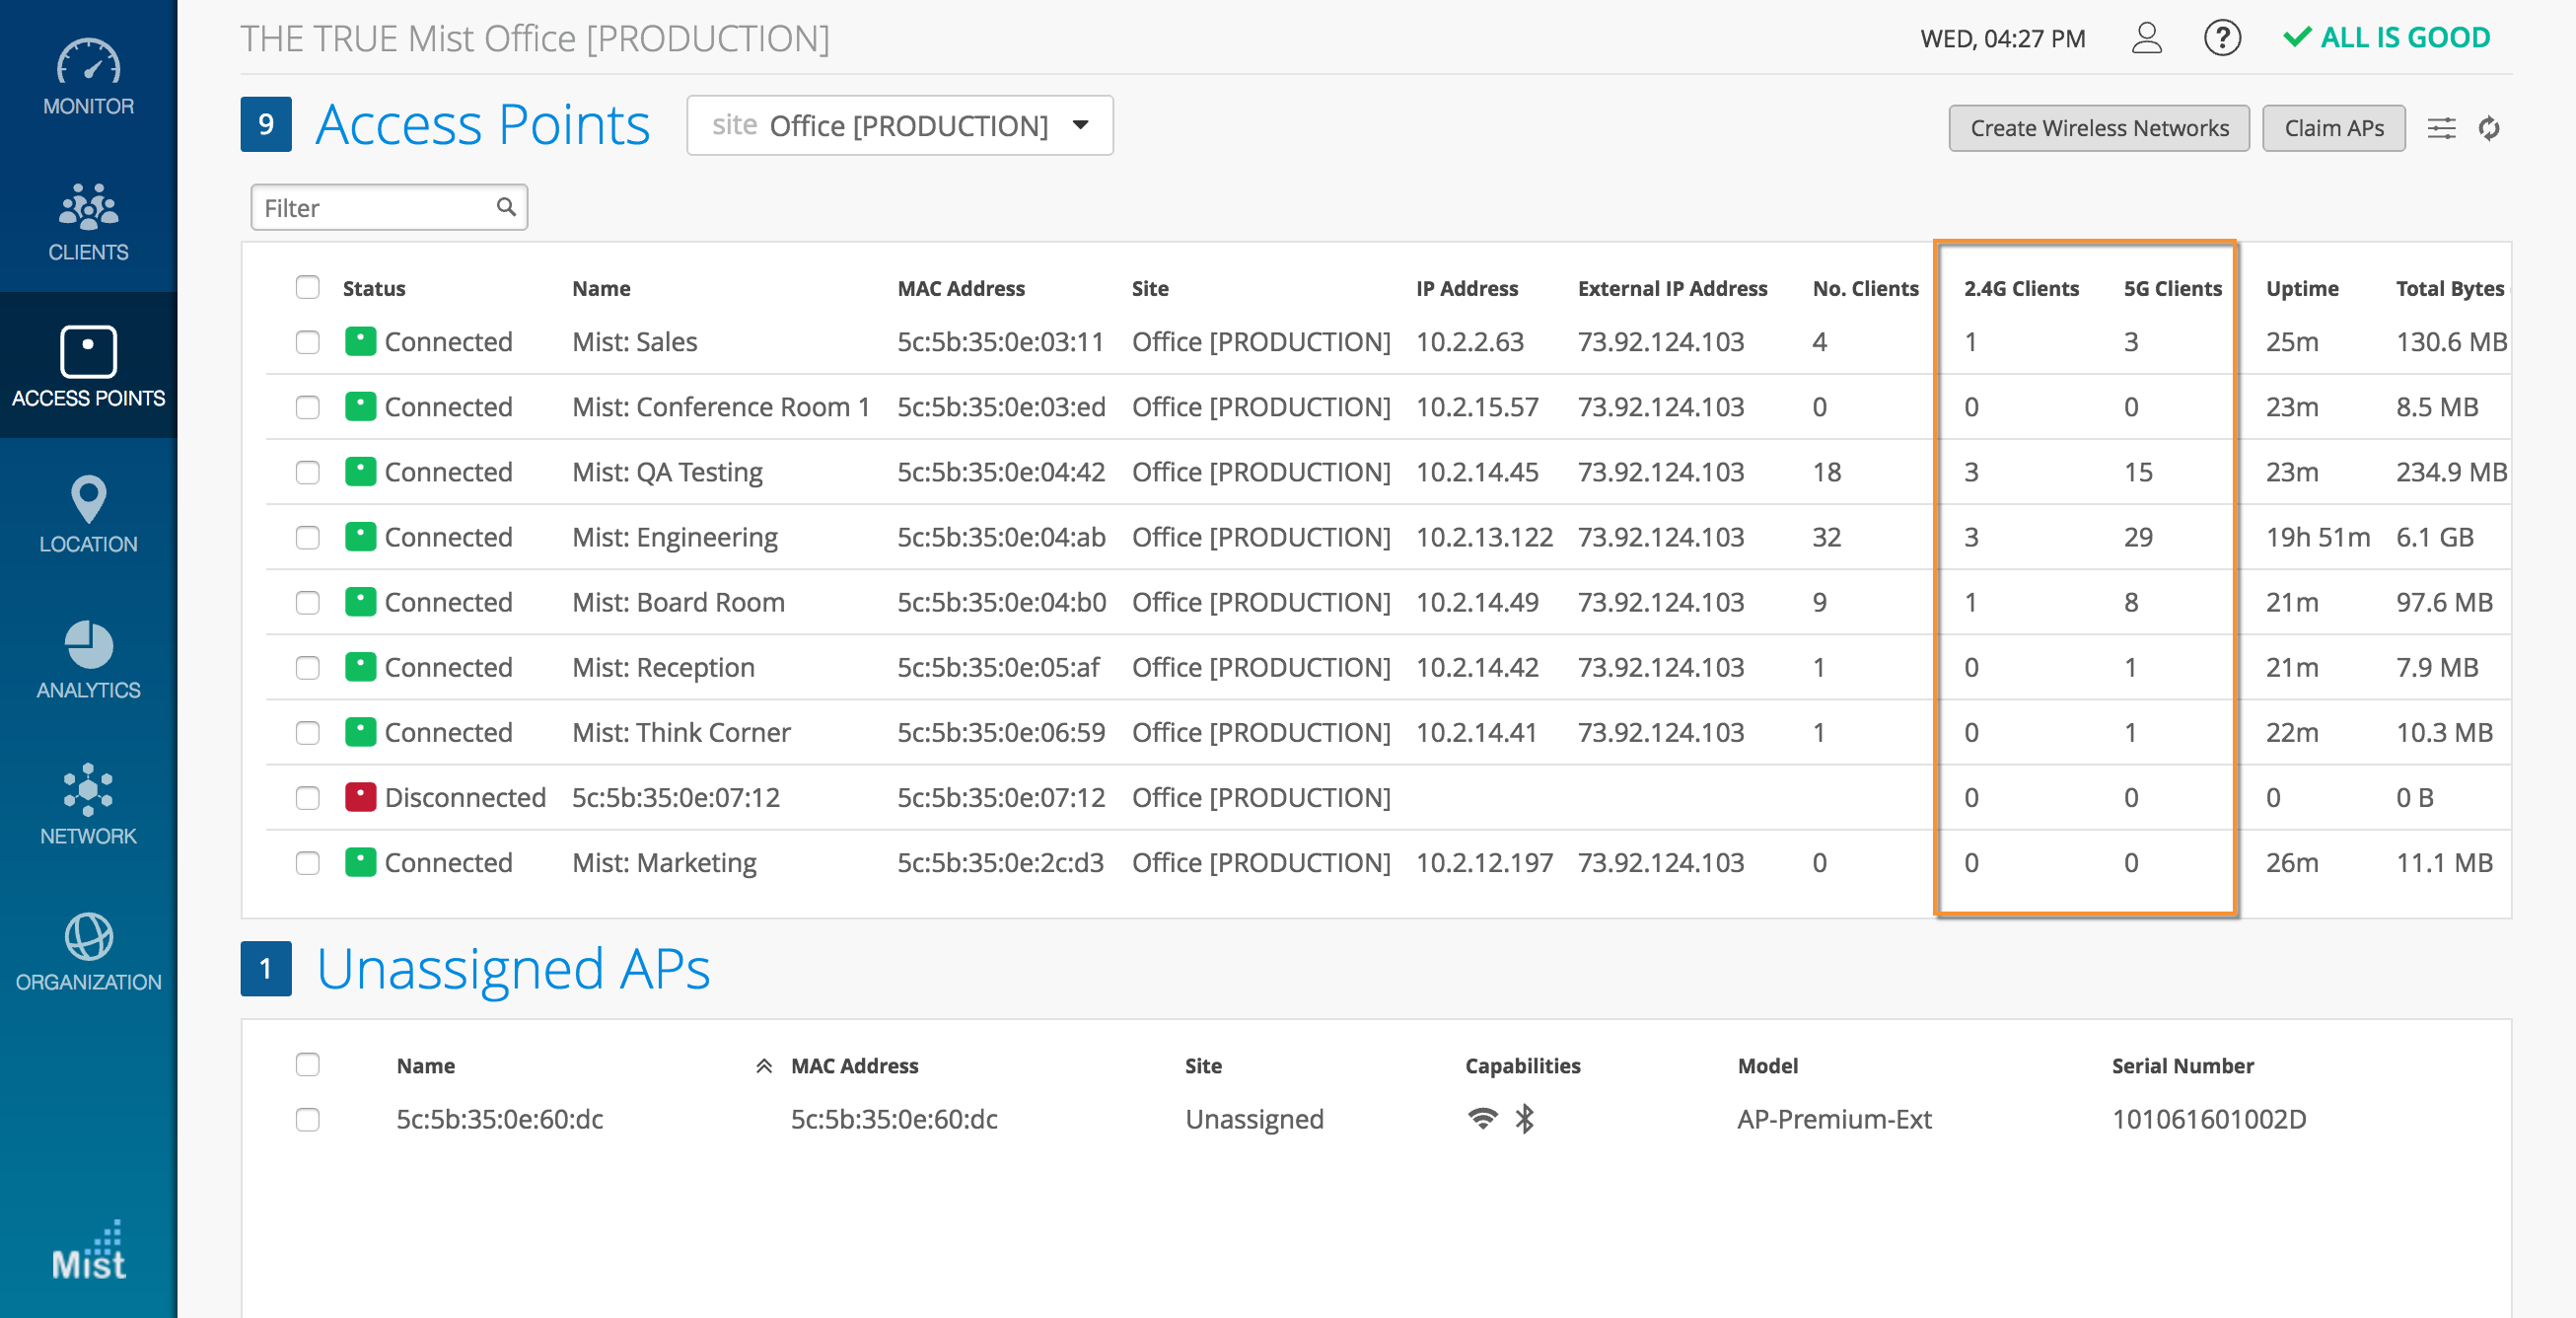The height and width of the screenshot is (1318, 2576).
Task: Open the user account icon
Action: point(2146,38)
